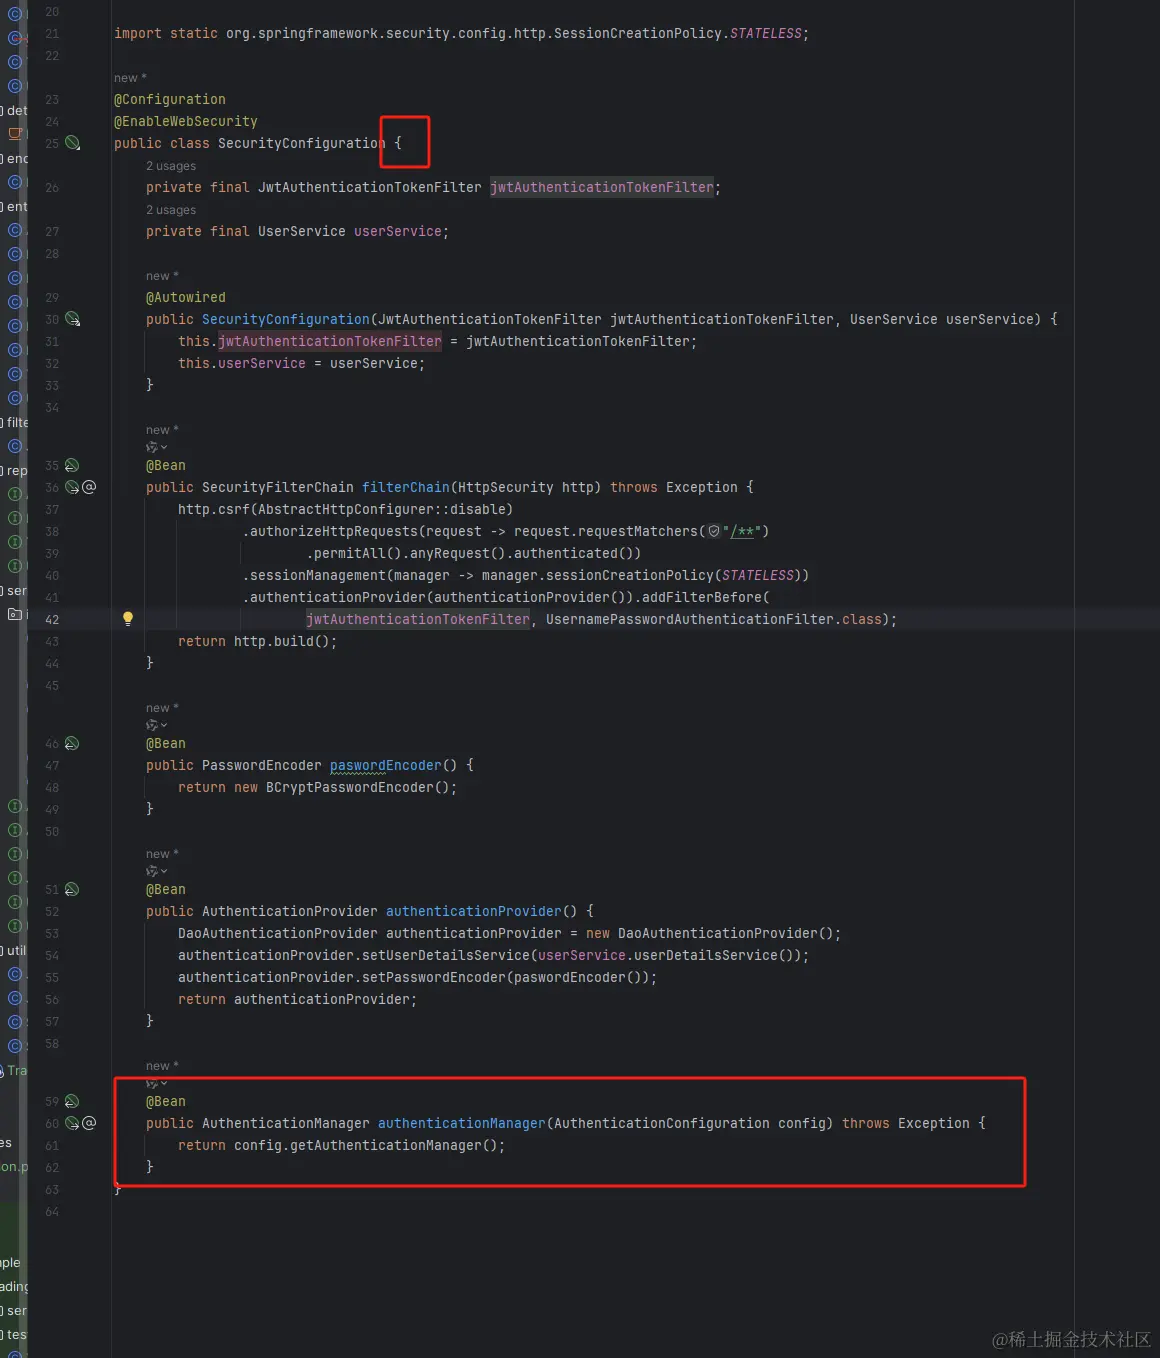Click the Spring bean gutter icon on line 25
The height and width of the screenshot is (1358, 1160).
72,143
